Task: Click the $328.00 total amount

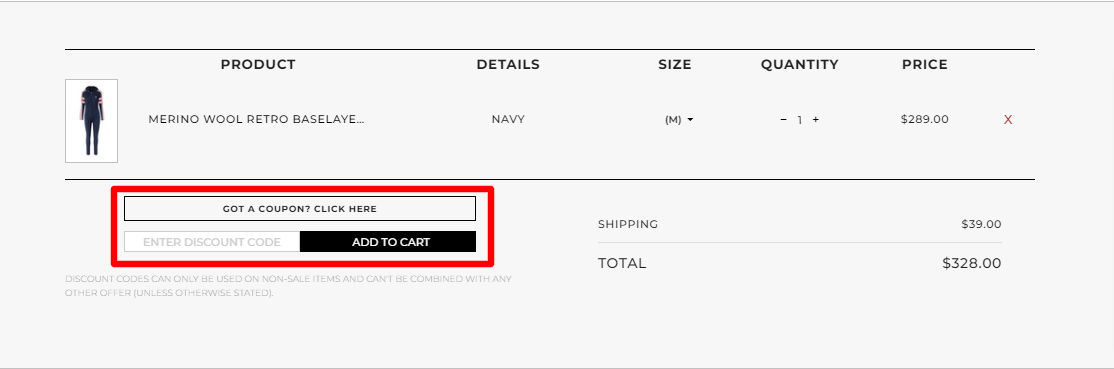Action: (972, 263)
